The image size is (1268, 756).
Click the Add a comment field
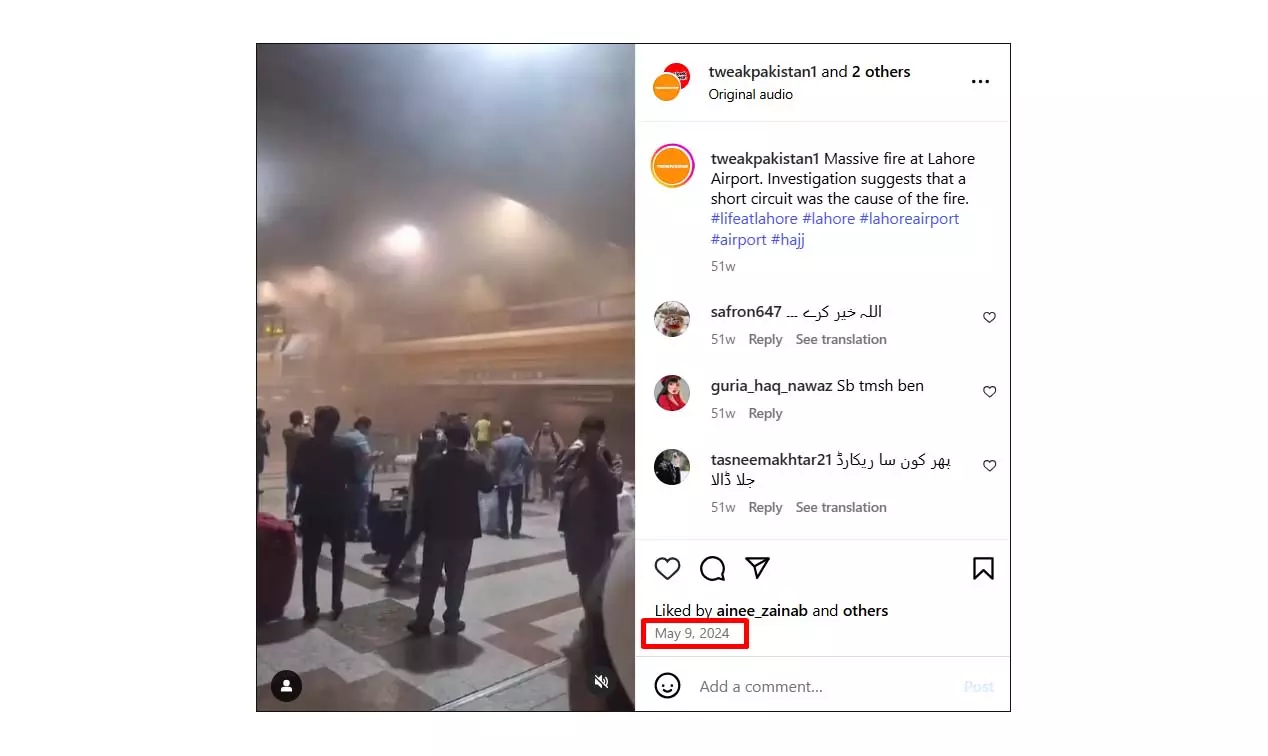825,686
